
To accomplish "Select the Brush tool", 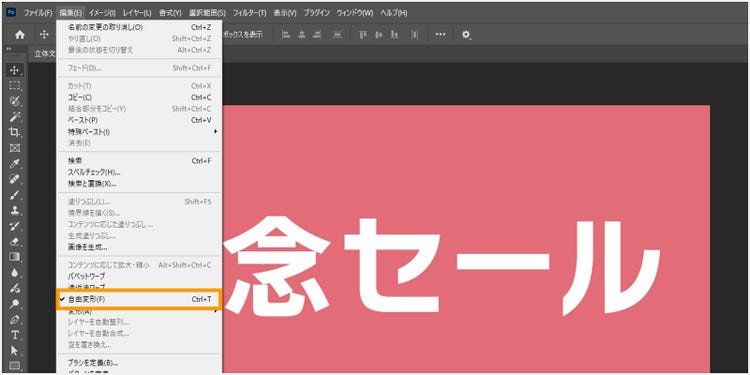I will coord(15,195).
